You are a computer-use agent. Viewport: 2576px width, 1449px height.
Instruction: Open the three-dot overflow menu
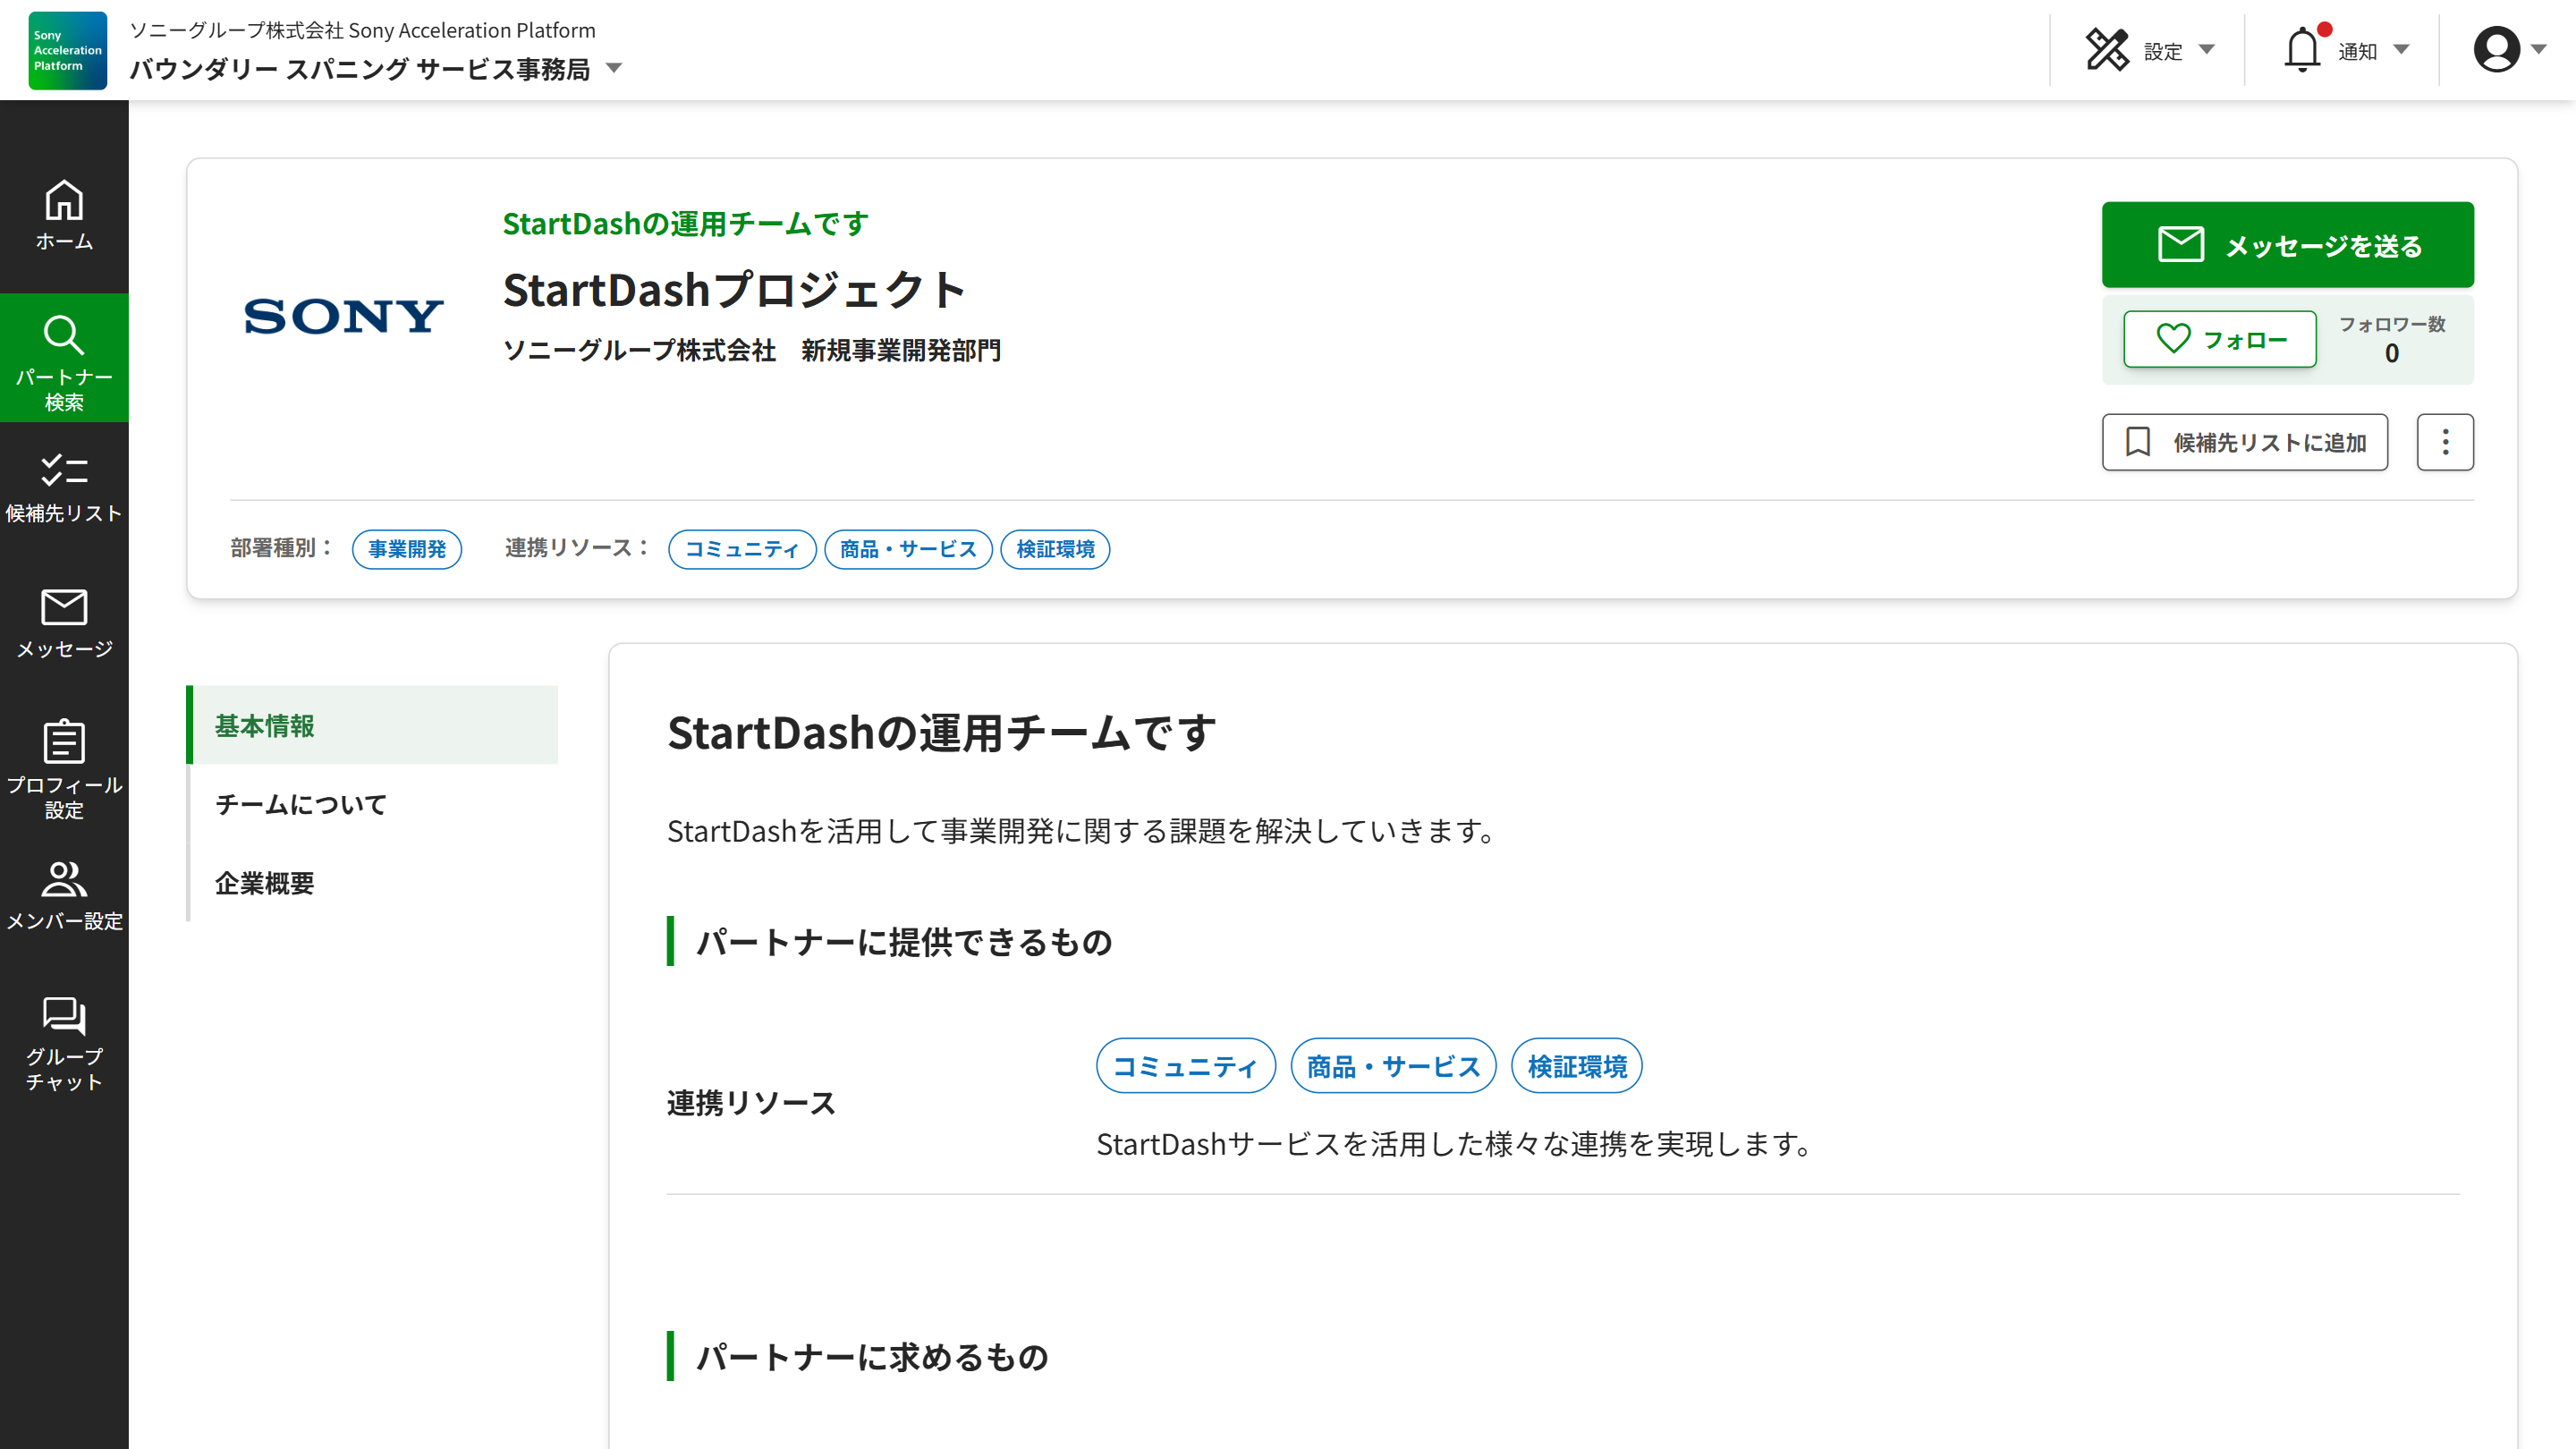pos(2446,442)
